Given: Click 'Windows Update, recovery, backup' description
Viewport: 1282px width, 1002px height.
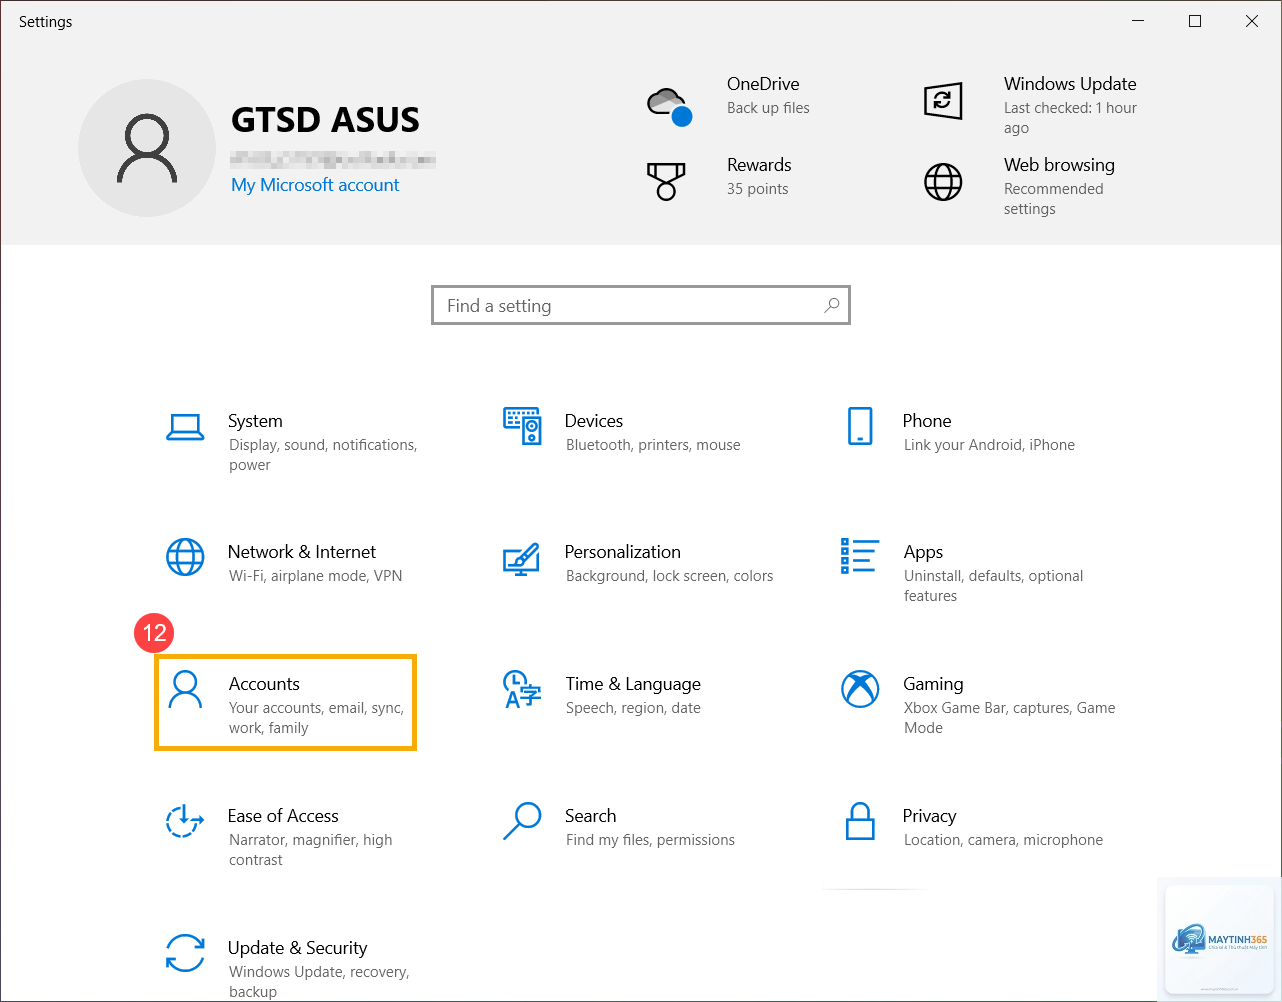Looking at the screenshot, I should [x=319, y=982].
